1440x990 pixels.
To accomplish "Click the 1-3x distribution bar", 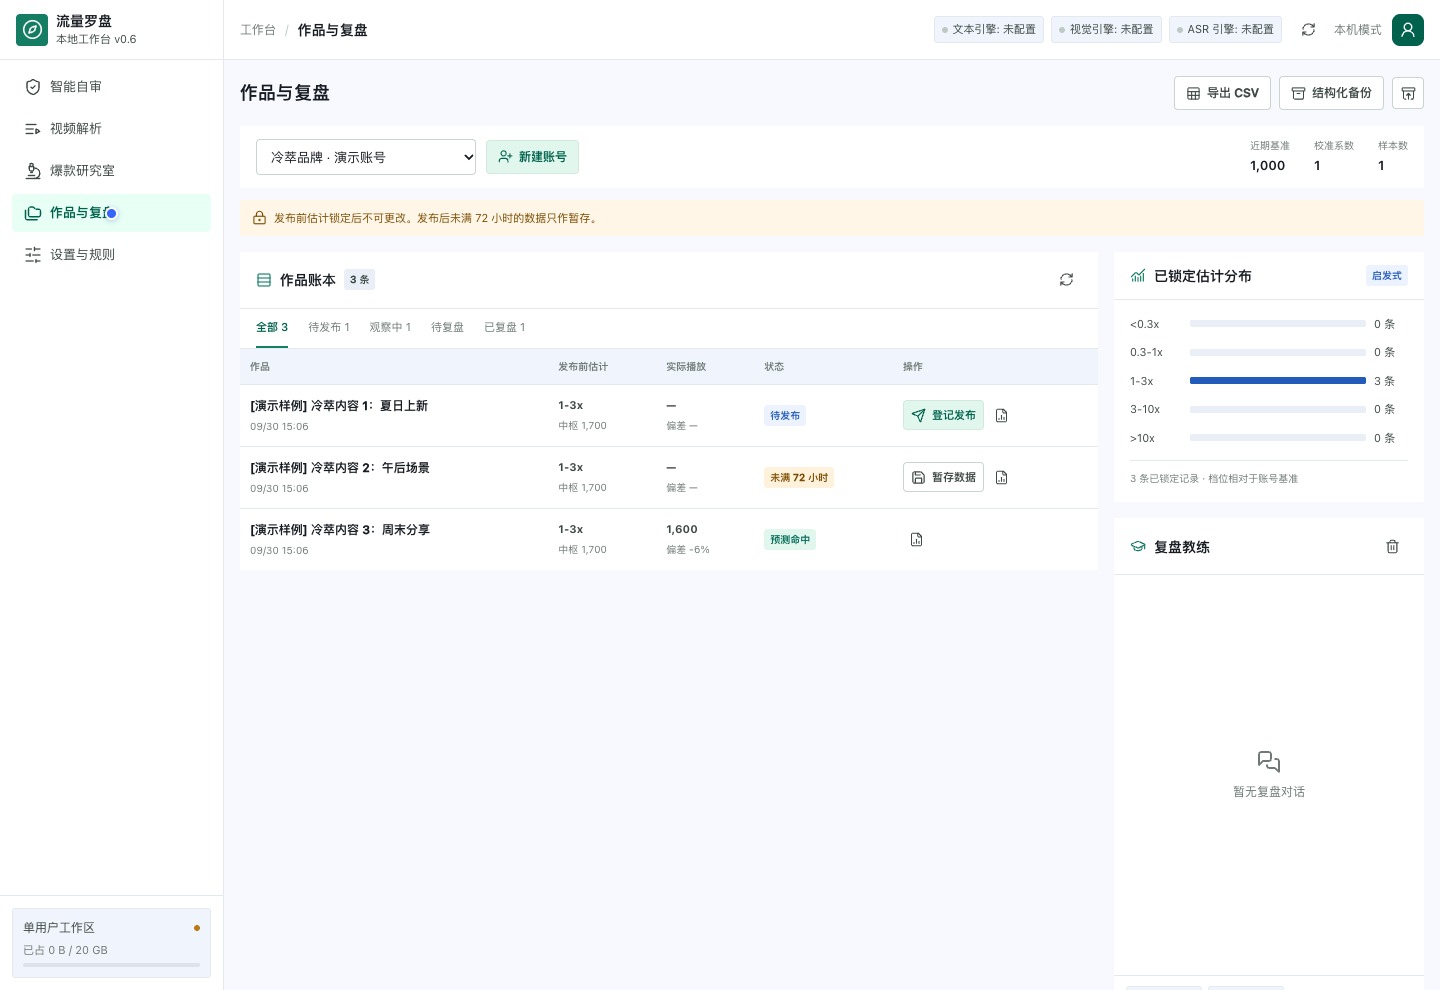I will click(1278, 381).
